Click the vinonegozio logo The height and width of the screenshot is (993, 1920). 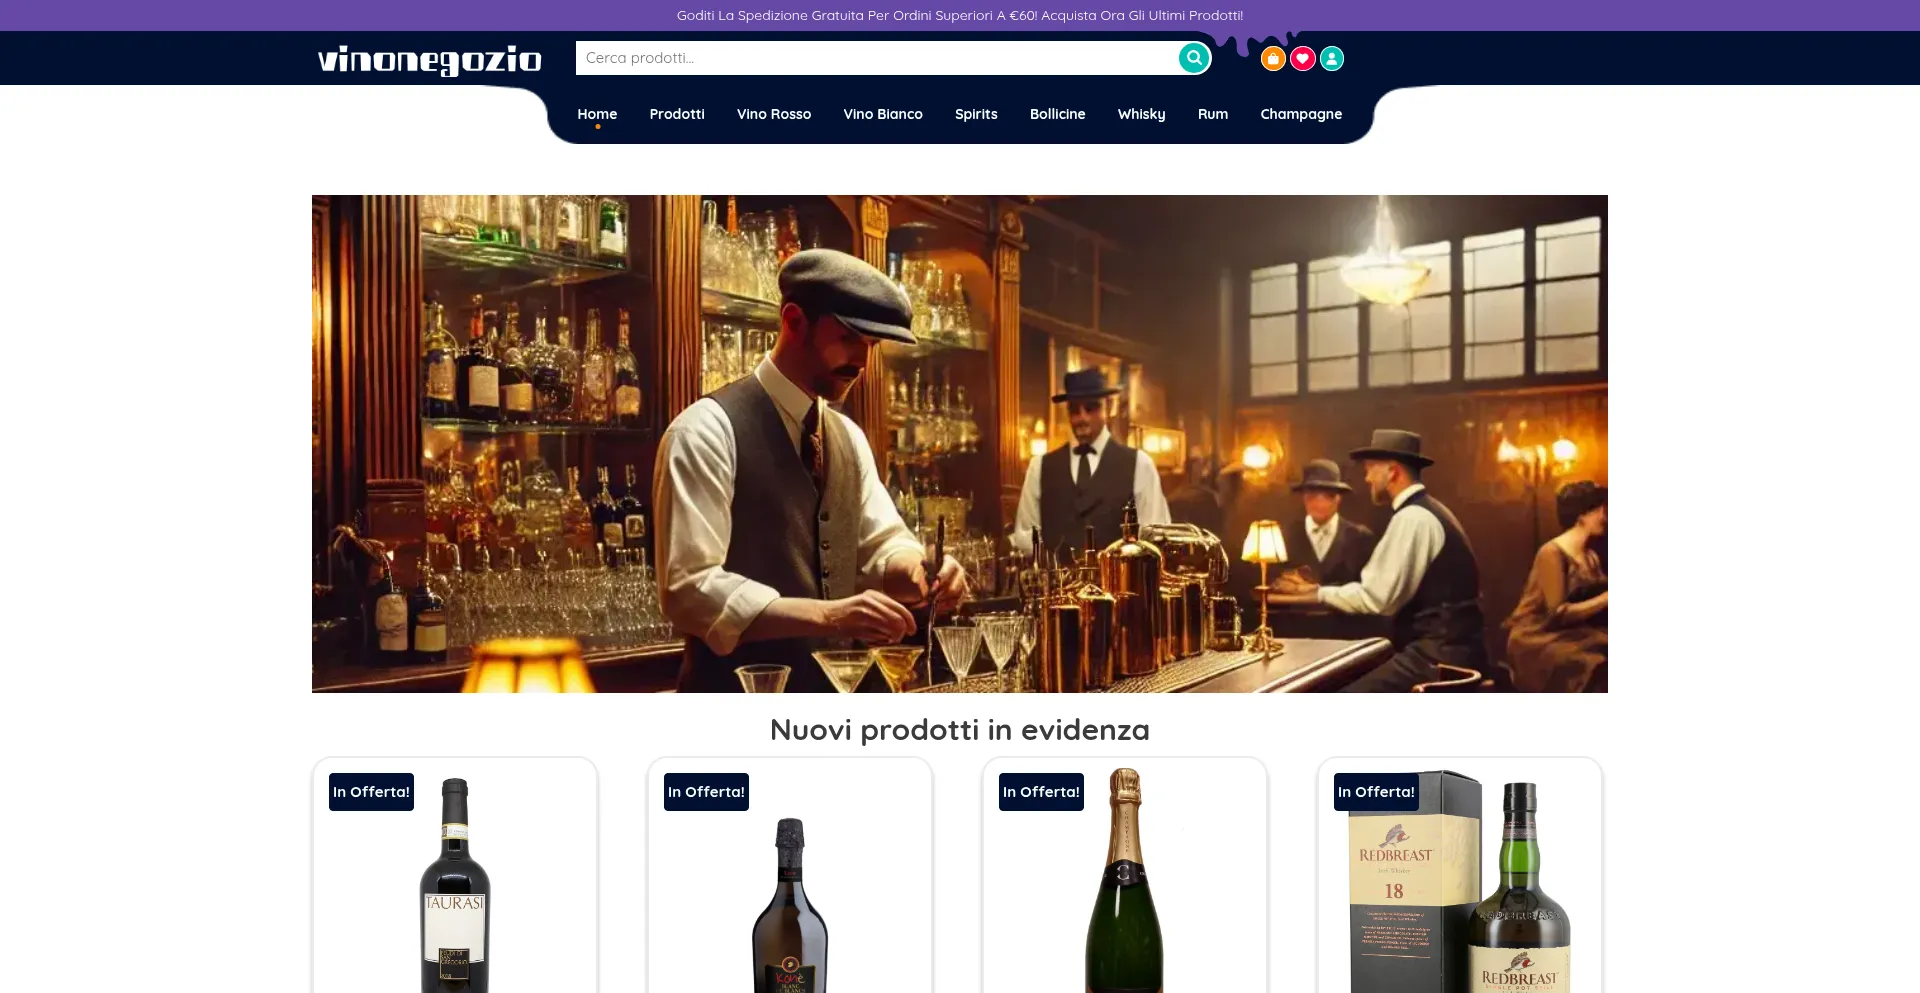pos(429,59)
